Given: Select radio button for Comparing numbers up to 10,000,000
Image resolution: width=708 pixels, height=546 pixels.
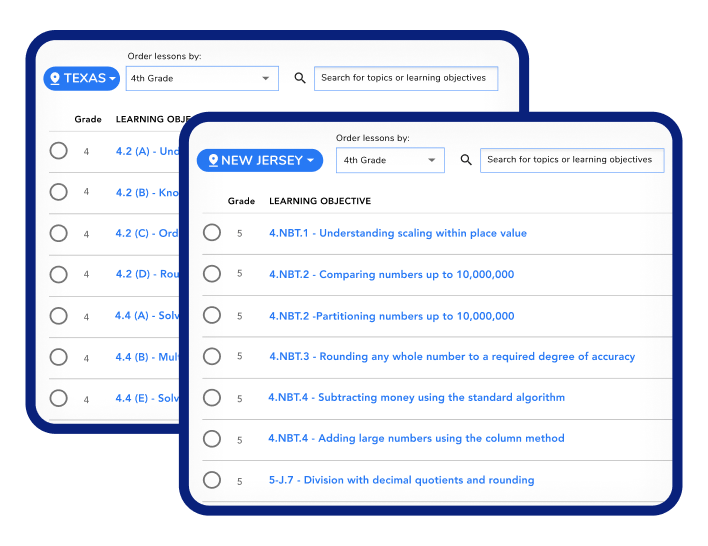Looking at the screenshot, I should click(x=212, y=274).
